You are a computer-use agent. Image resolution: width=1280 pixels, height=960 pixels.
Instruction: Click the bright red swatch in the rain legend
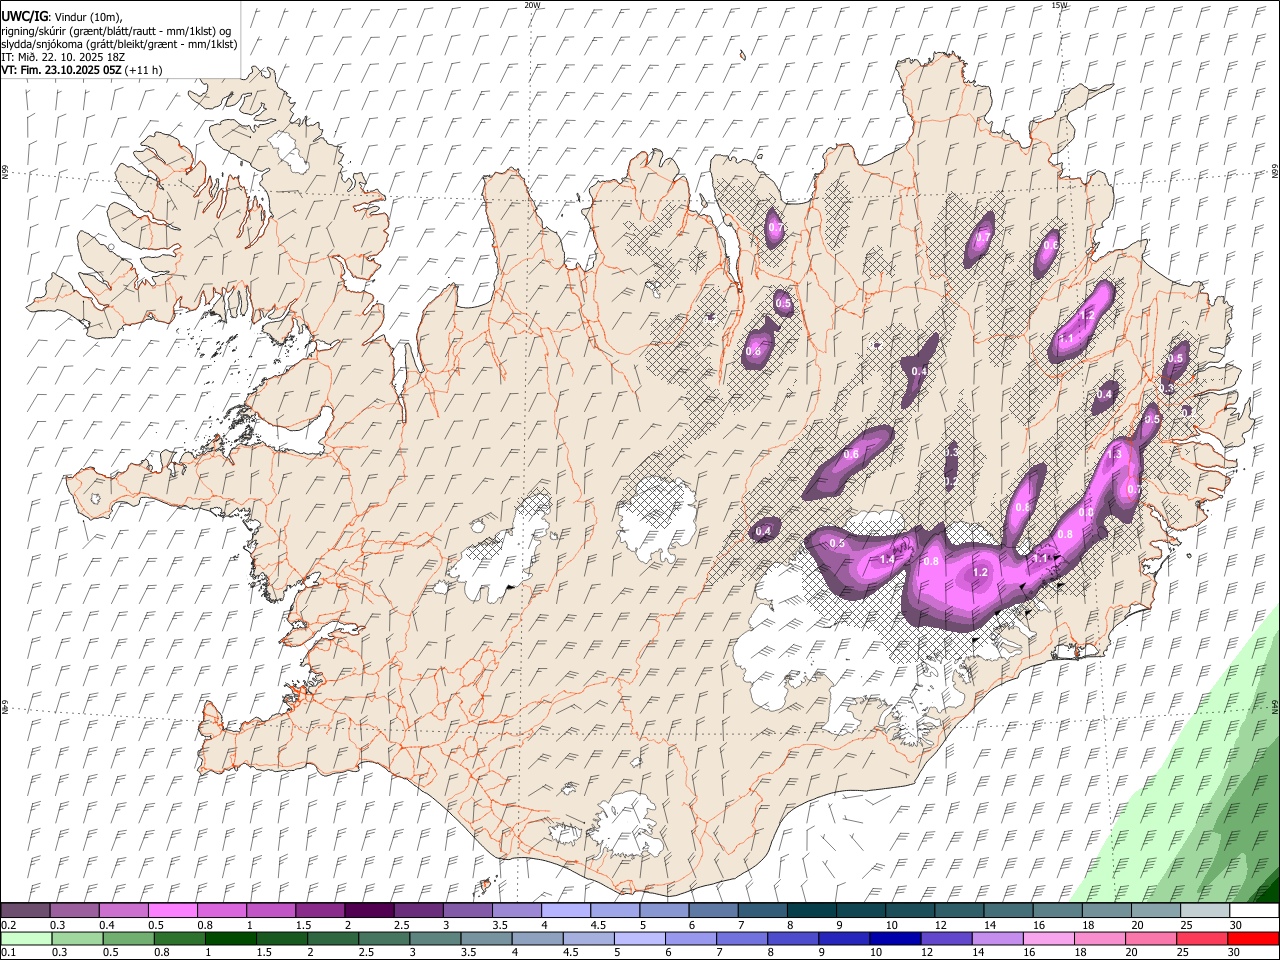1253,939
